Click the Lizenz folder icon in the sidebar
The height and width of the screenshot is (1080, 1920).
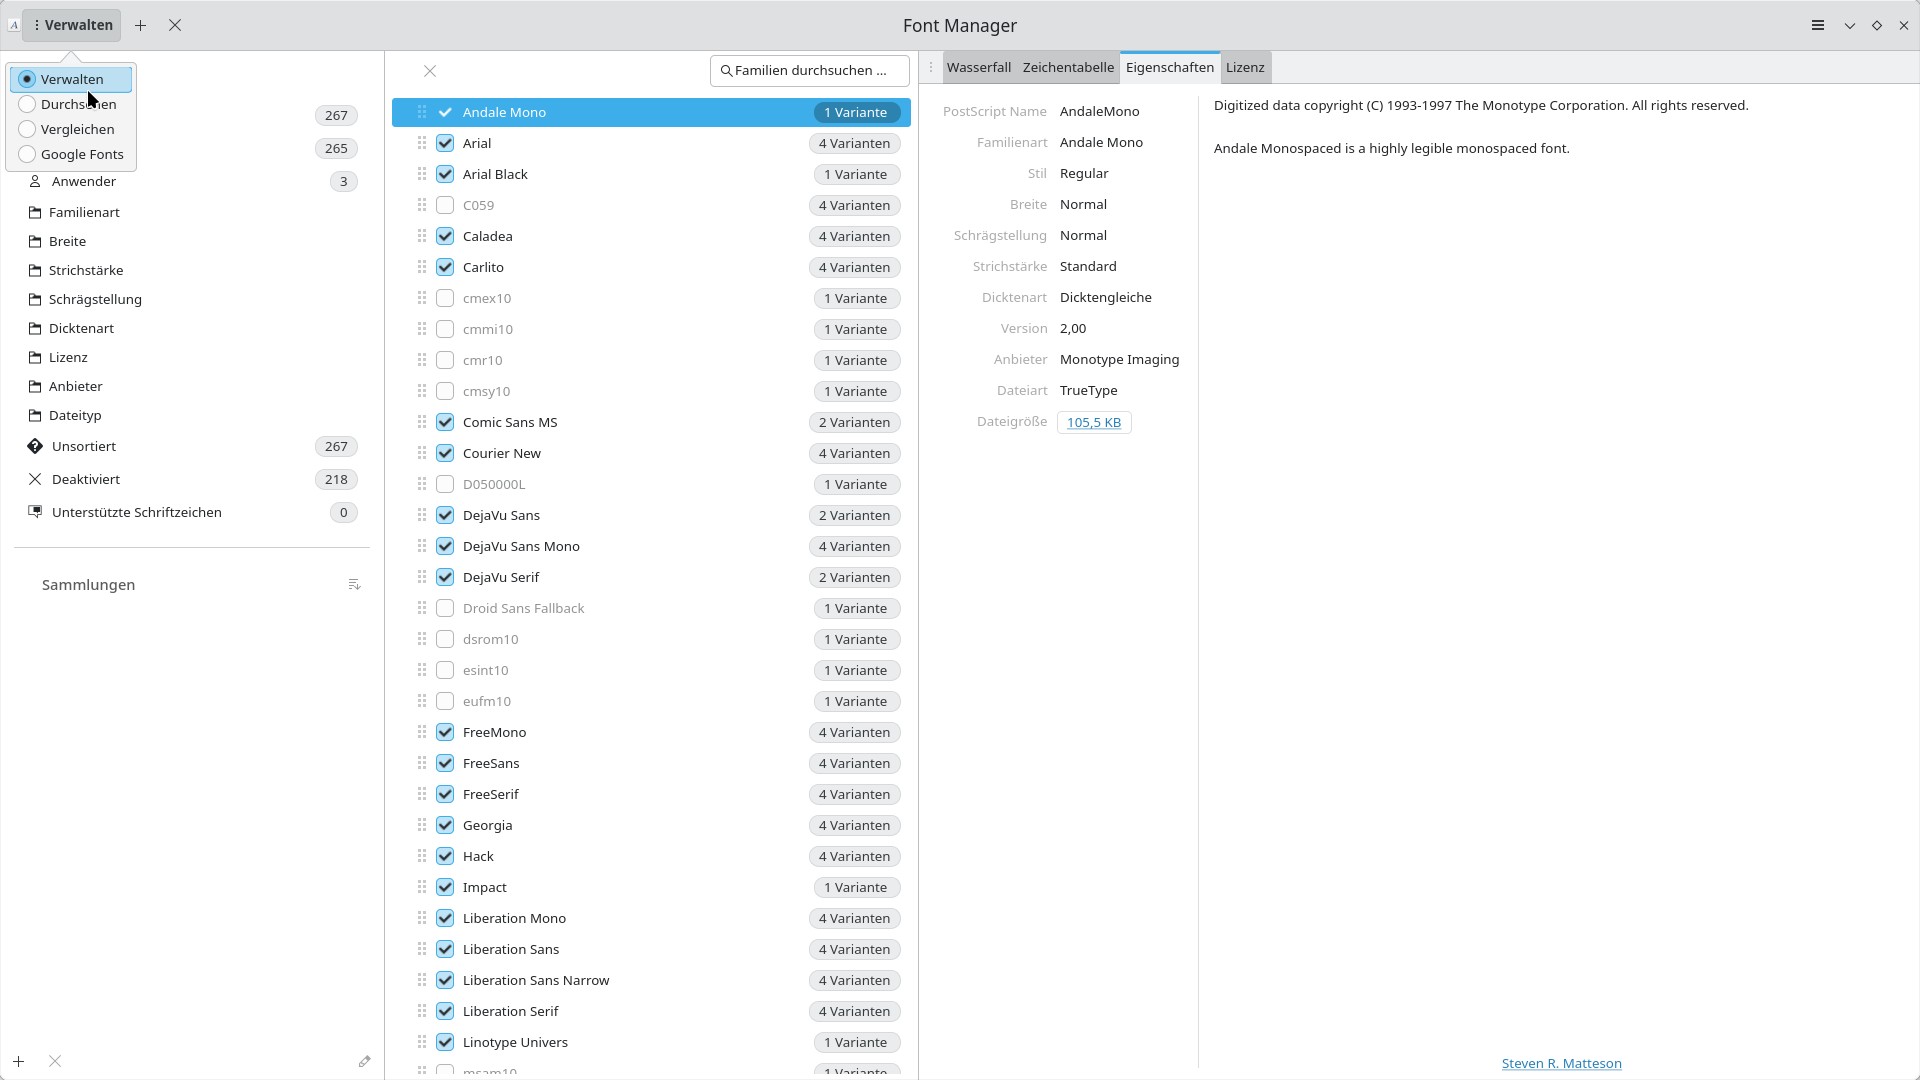click(x=35, y=358)
